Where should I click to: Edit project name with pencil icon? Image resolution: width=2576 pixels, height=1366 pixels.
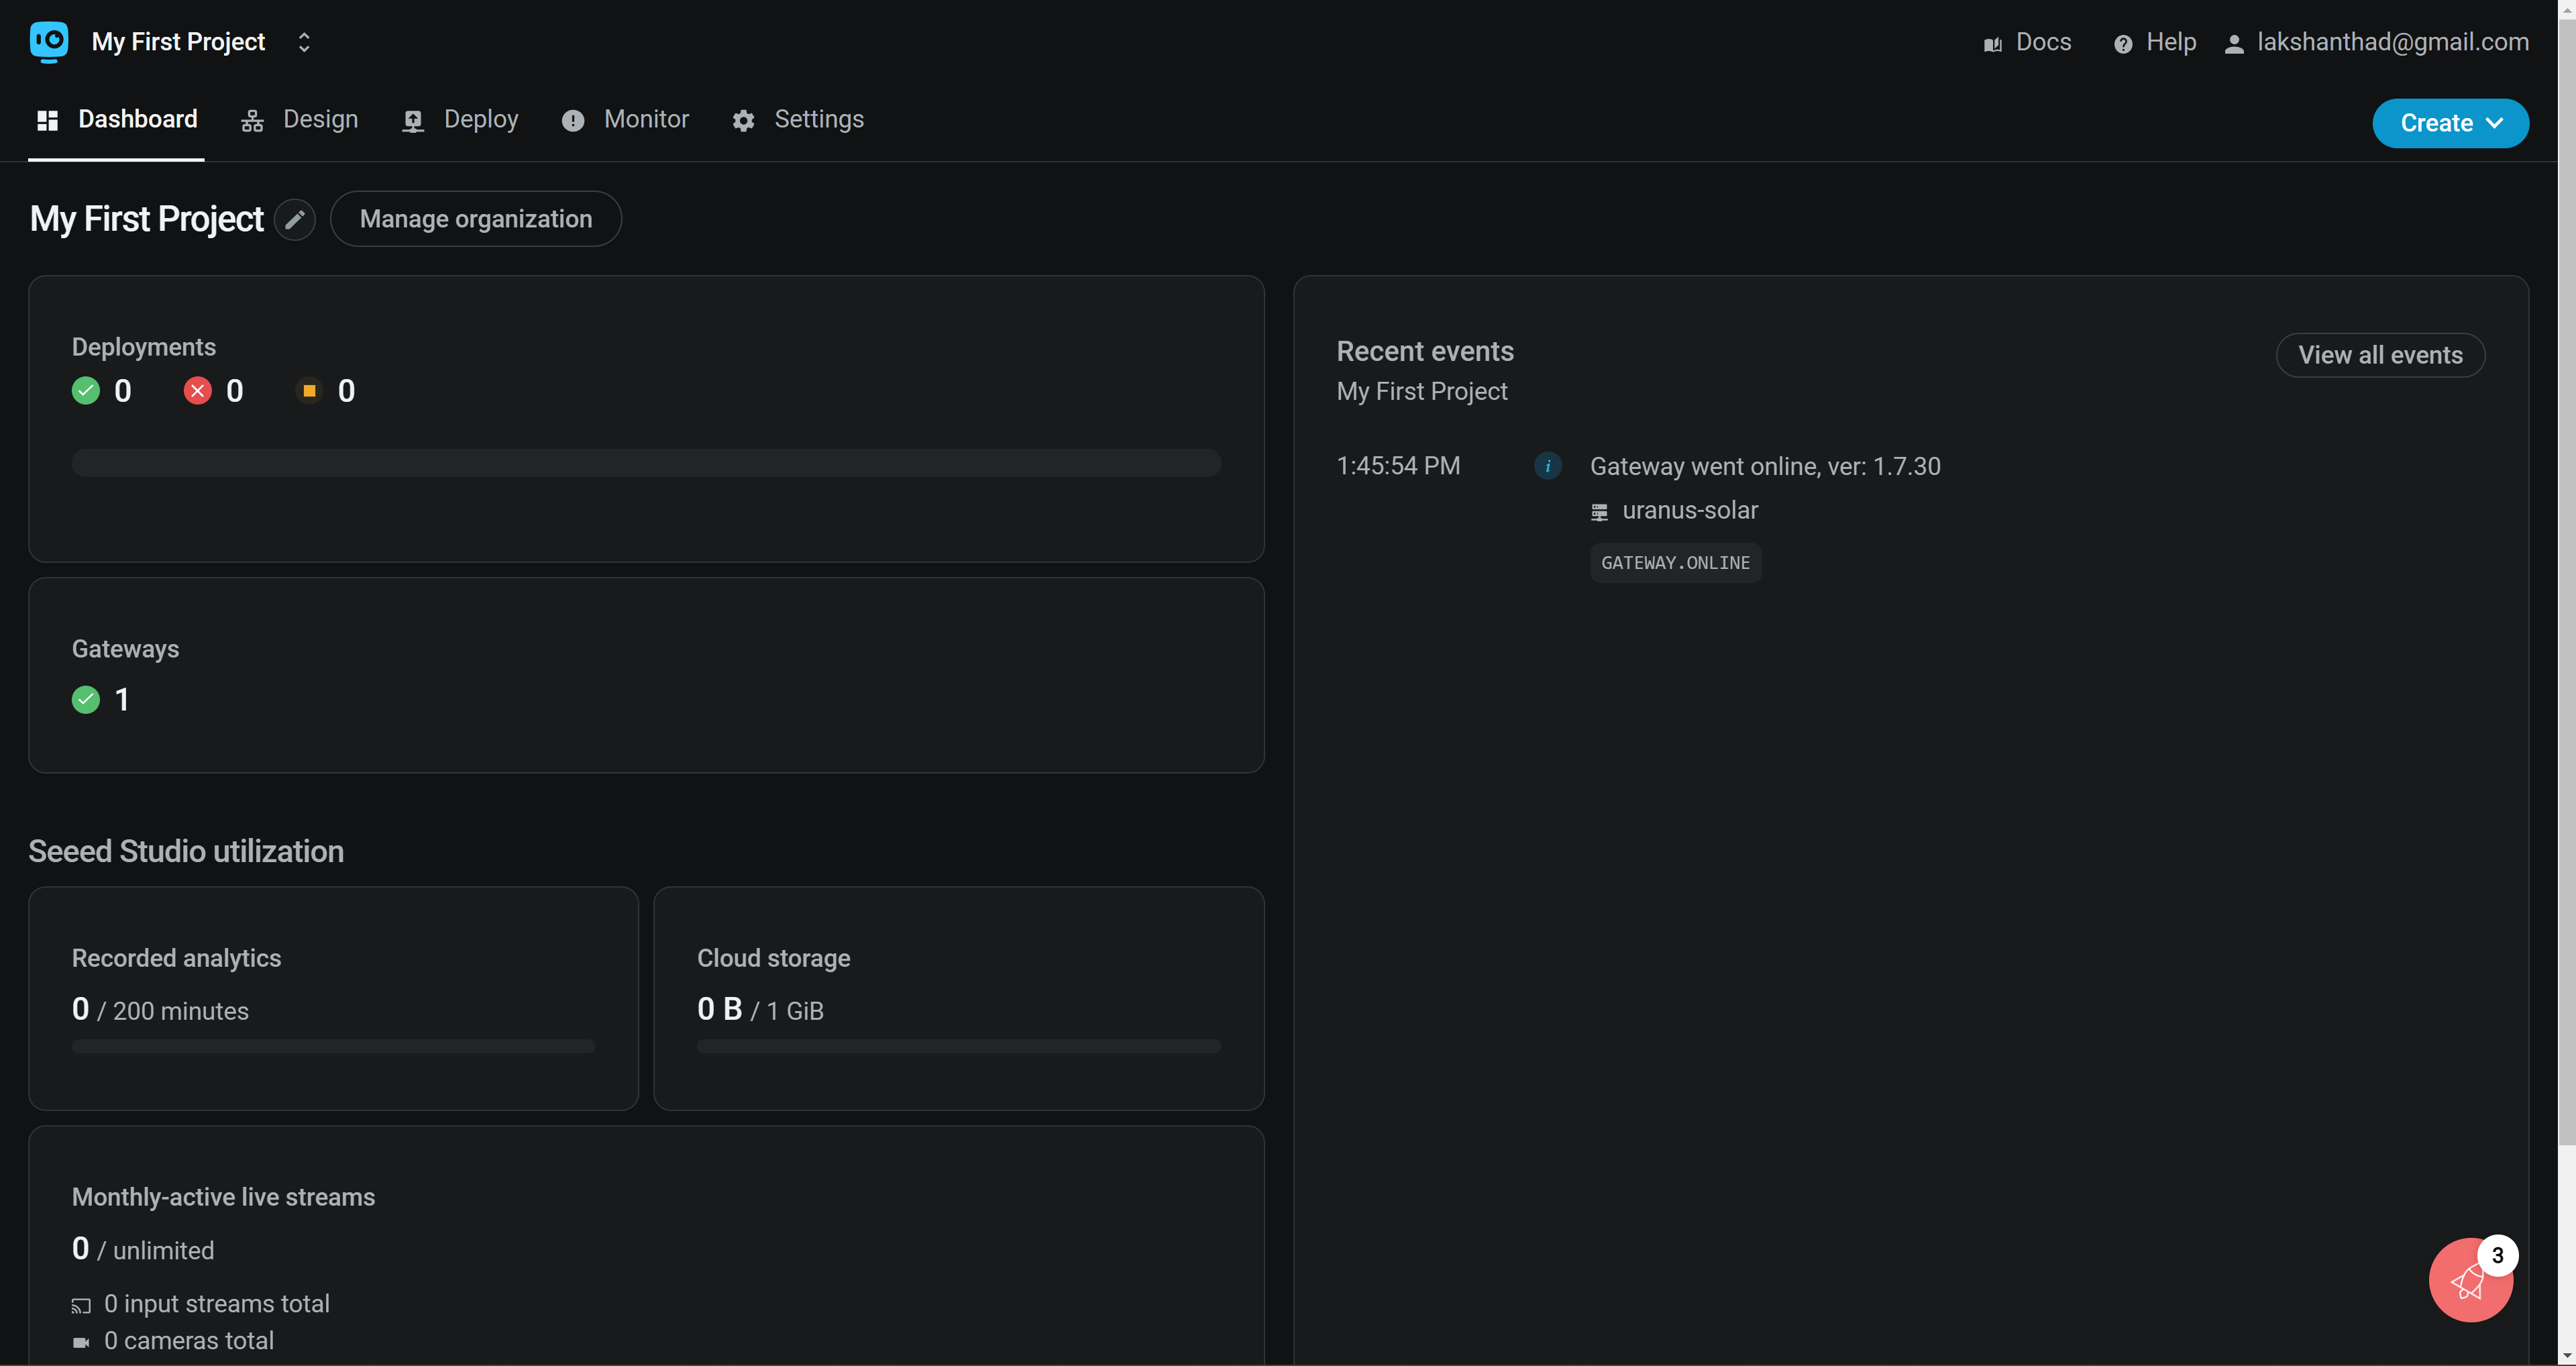(x=295, y=219)
